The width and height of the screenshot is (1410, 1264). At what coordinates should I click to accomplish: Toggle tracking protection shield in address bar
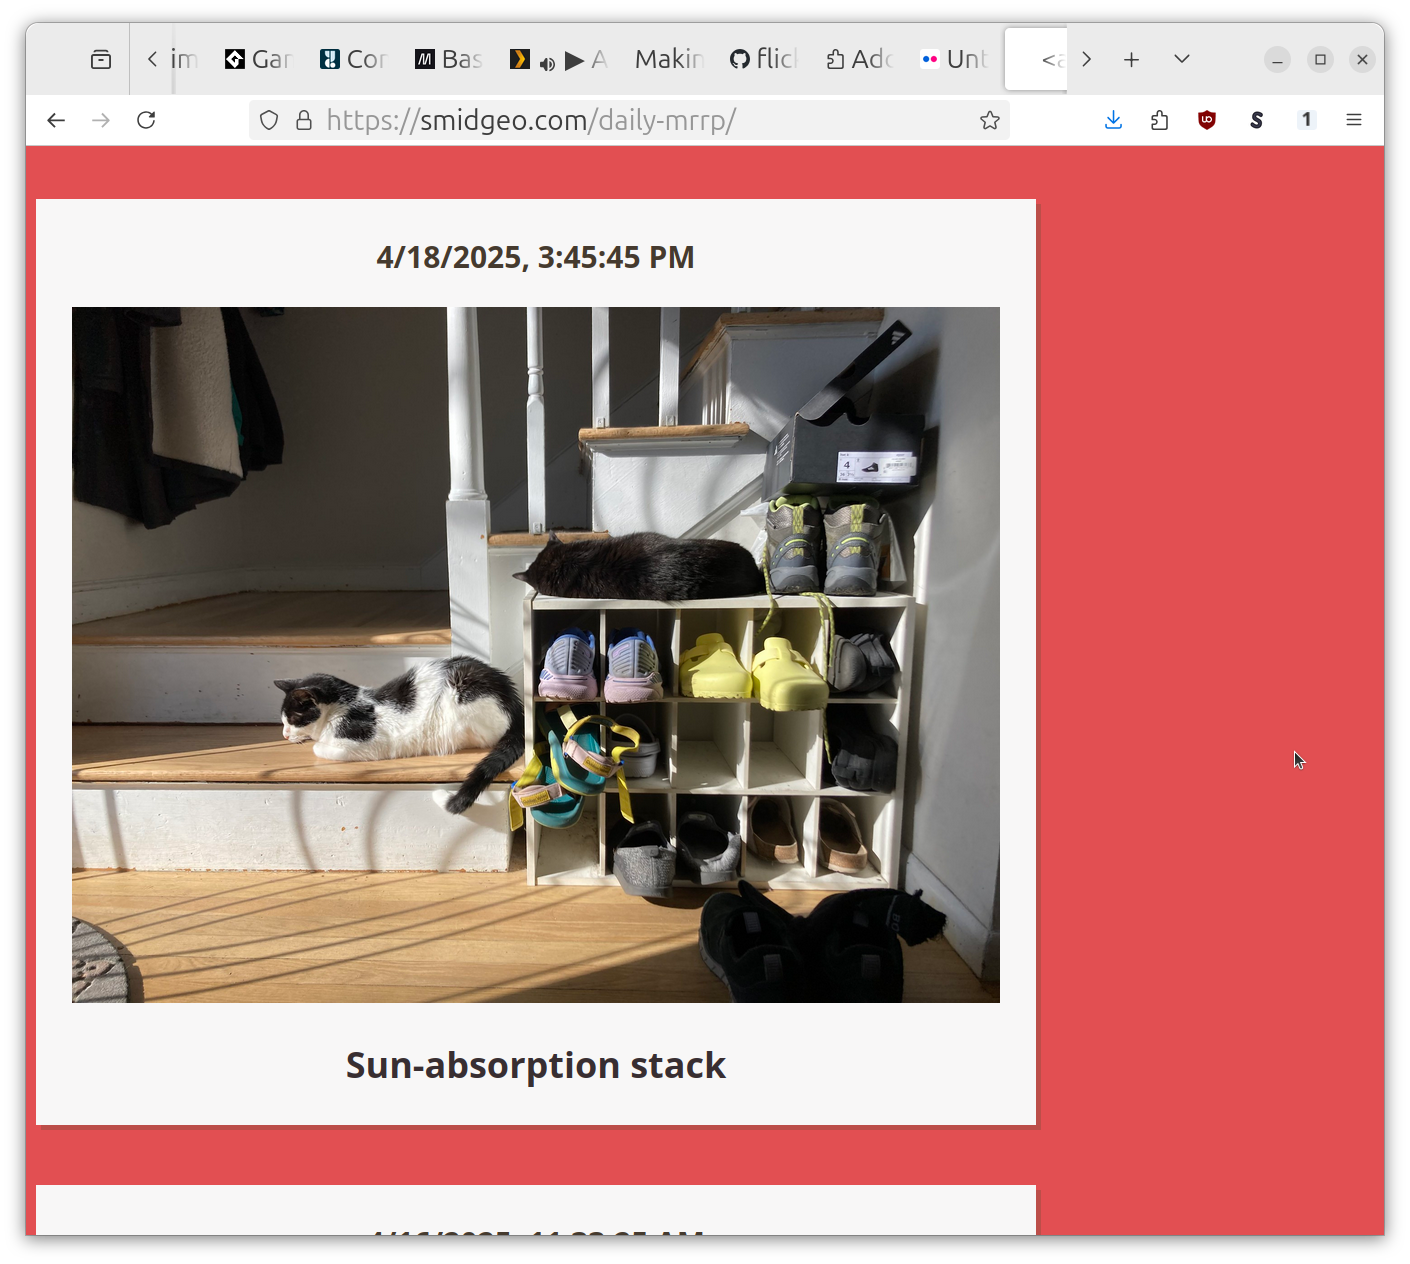(x=268, y=120)
